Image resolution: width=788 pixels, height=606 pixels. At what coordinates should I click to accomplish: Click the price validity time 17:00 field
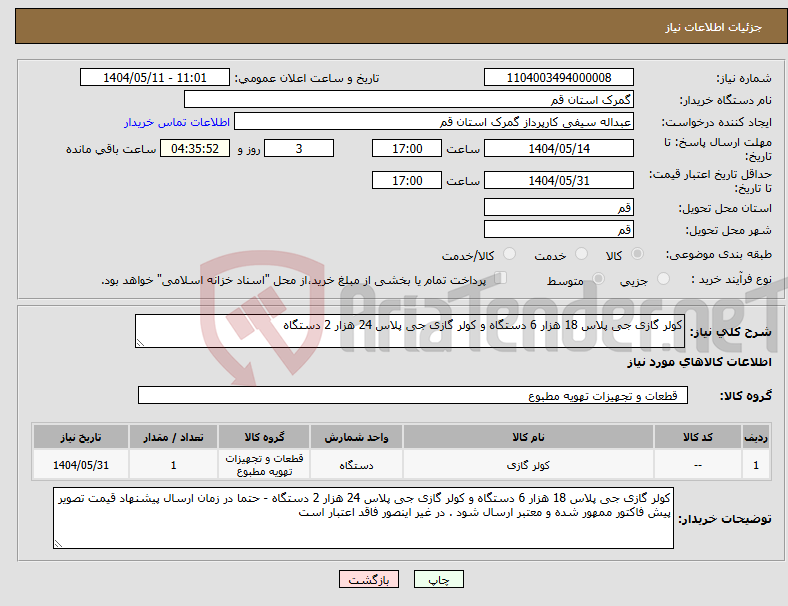407,180
